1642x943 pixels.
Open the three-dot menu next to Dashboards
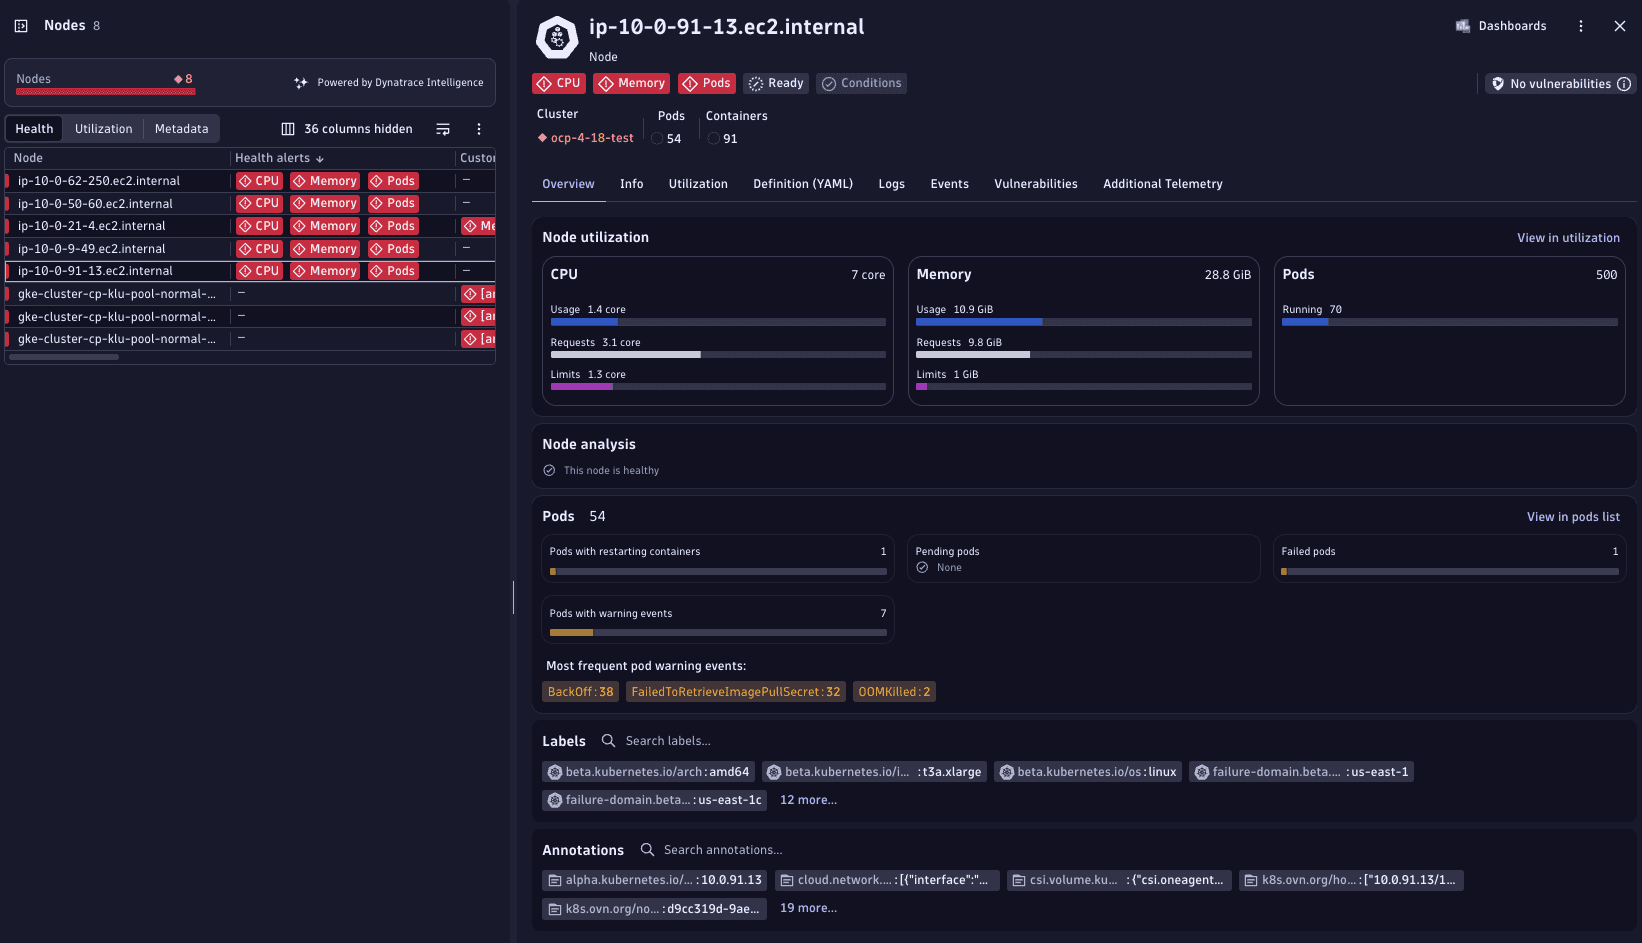pos(1581,25)
